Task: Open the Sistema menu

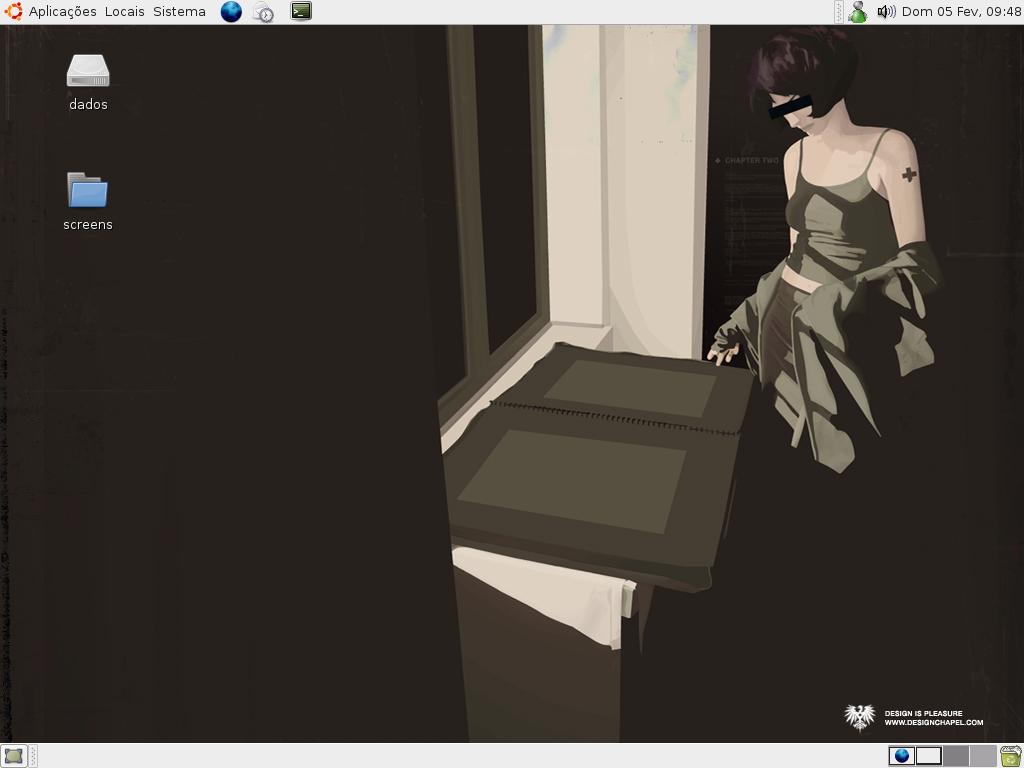Action: coord(179,12)
